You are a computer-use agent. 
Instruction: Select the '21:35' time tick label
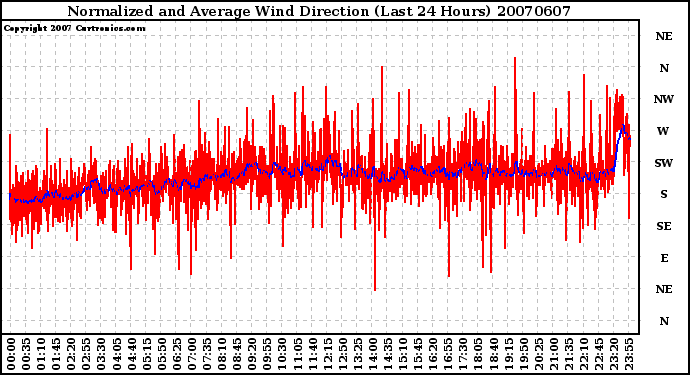pyautogui.click(x=568, y=354)
